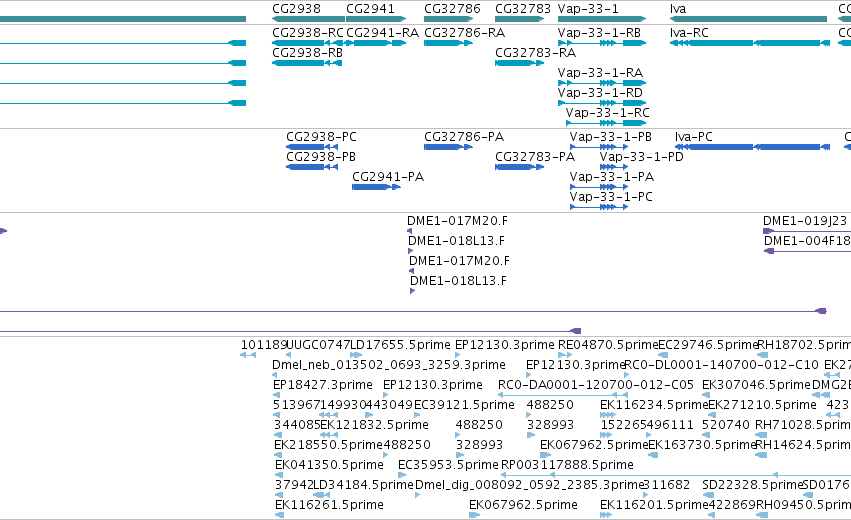This screenshot has height=520, width=851.
Task: Click protein Vap-33-1-PD
Action: pyautogui.click(x=642, y=157)
